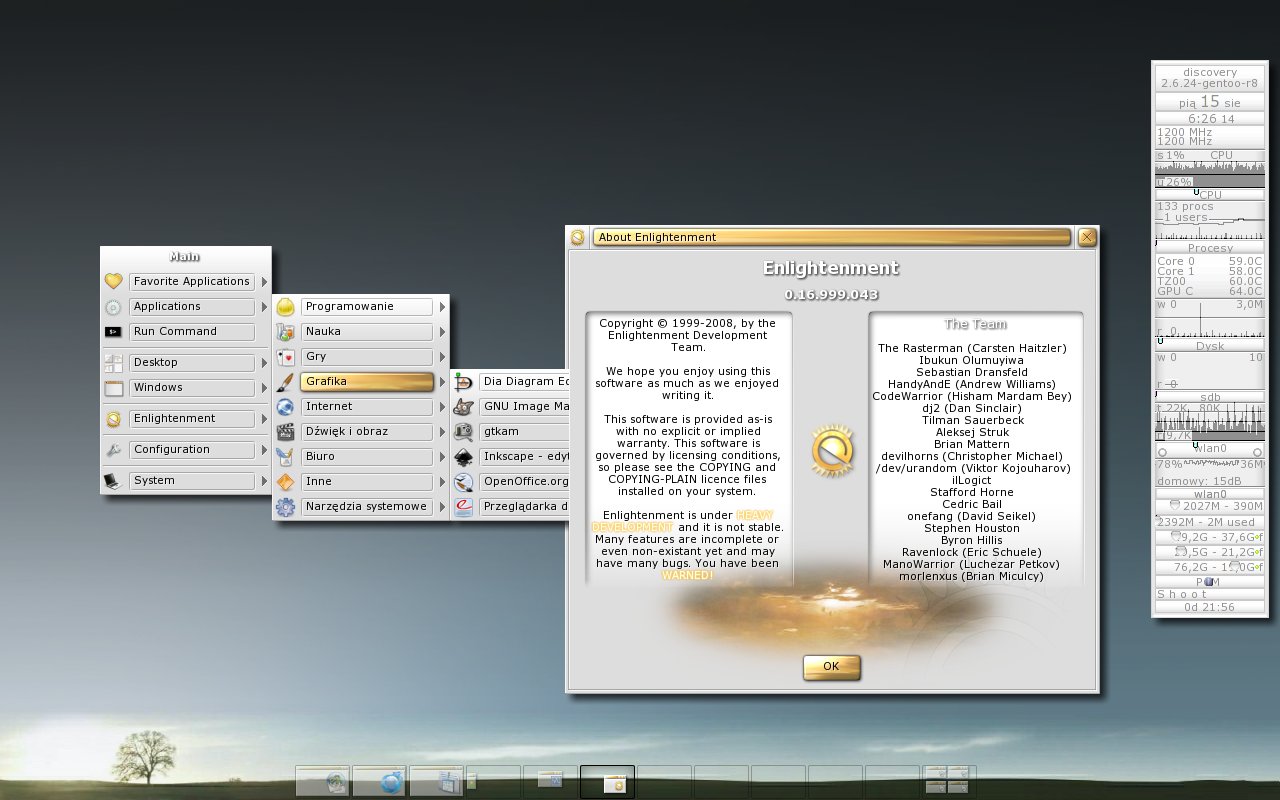This screenshot has height=800, width=1280.
Task: Open the Dźwięk i obraz menu entry
Action: pos(366,432)
